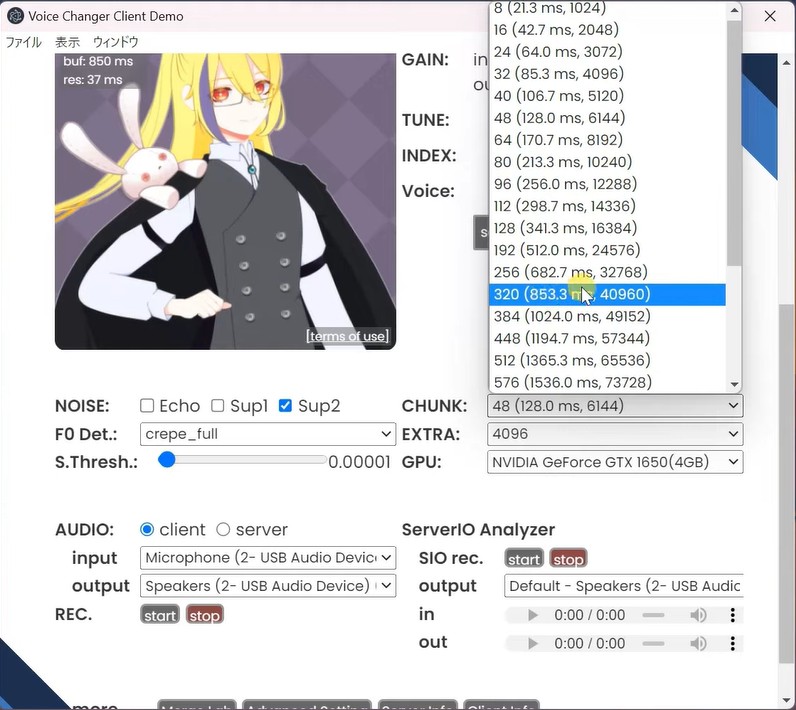The width and height of the screenshot is (796, 710).
Task: Play the 'out' audio track
Action: pos(533,643)
